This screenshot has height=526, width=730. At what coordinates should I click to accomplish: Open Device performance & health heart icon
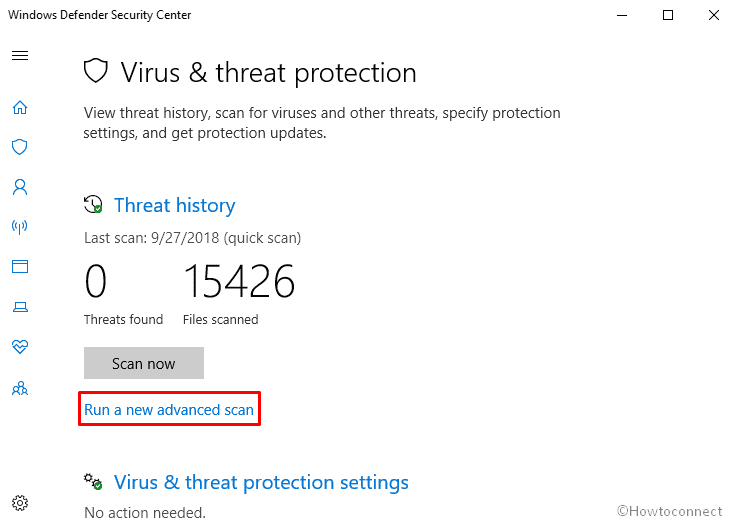coord(20,346)
